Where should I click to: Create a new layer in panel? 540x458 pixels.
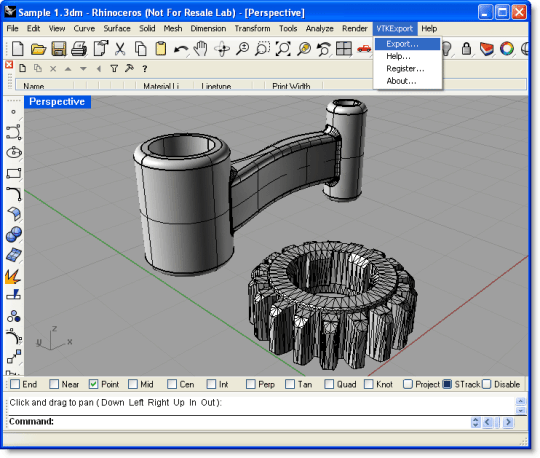coord(23,68)
